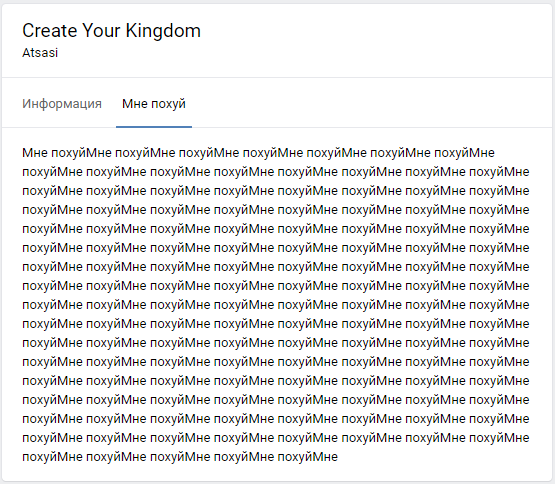Click the second line of the description text
555x484 pixels.
tap(276, 172)
